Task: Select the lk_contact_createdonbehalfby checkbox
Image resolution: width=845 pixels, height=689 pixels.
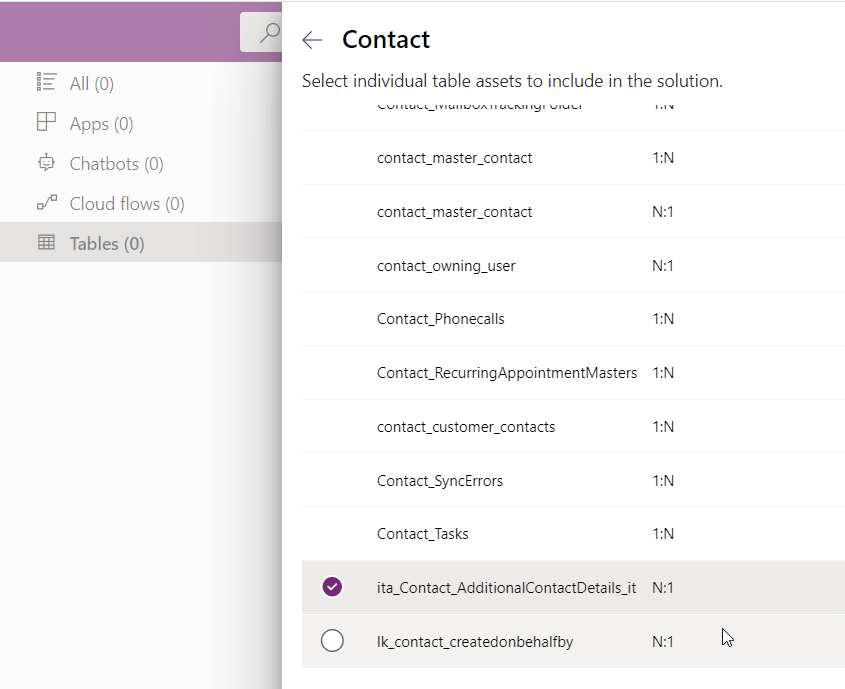Action: (x=333, y=641)
